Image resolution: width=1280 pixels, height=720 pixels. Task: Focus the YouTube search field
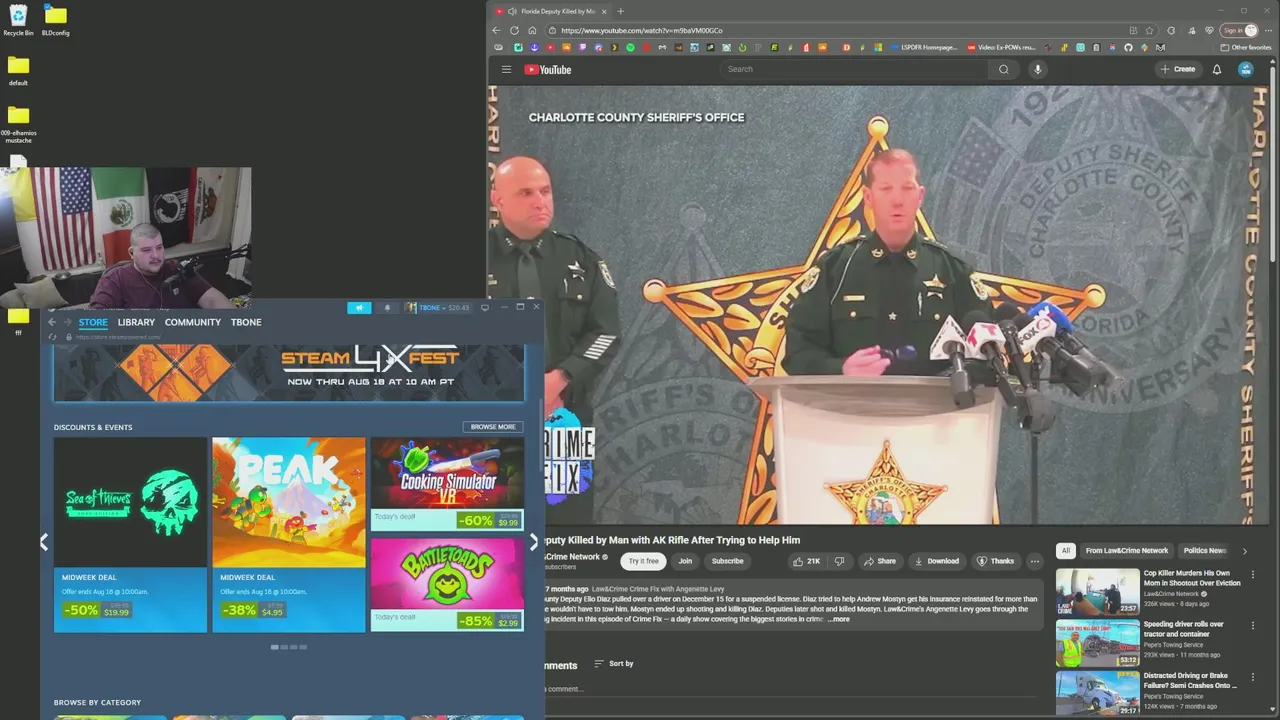855,69
